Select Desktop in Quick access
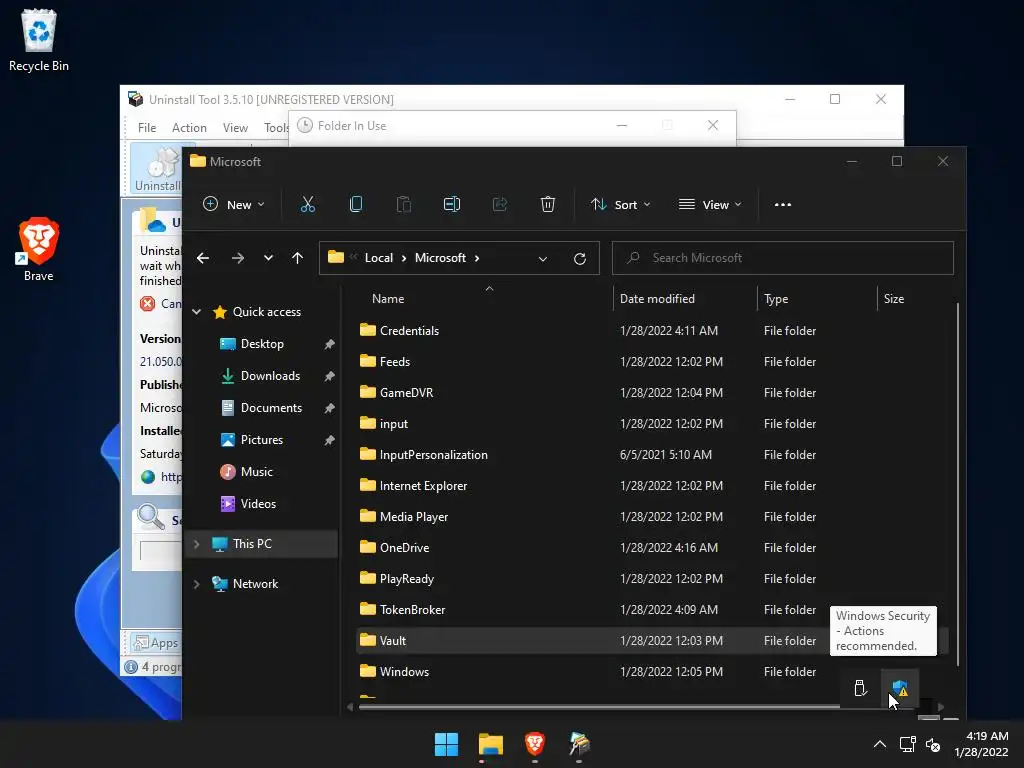This screenshot has width=1024, height=768. 262,344
